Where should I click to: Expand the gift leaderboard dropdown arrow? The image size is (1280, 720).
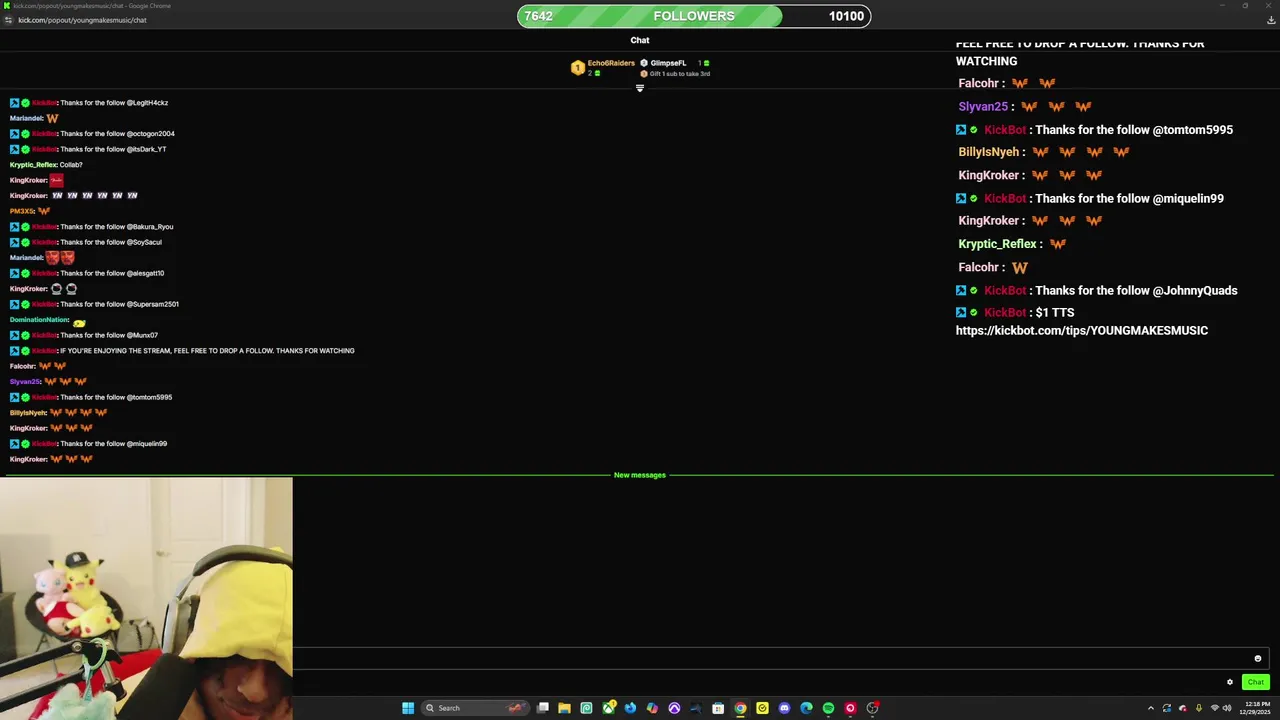click(x=640, y=88)
